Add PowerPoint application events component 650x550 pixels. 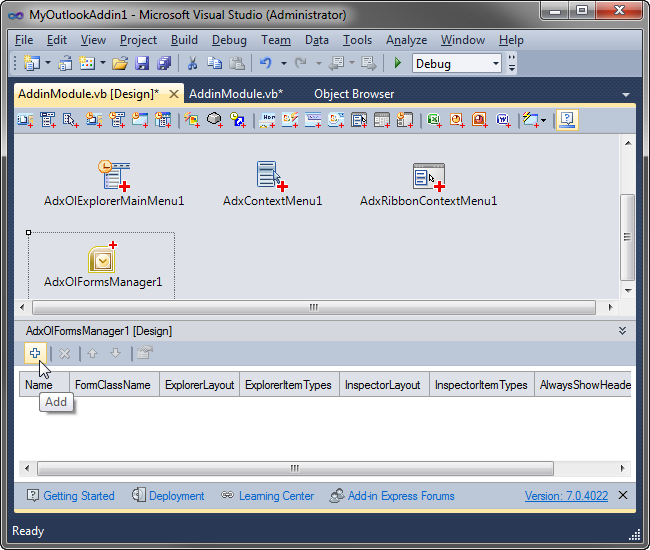[480, 120]
